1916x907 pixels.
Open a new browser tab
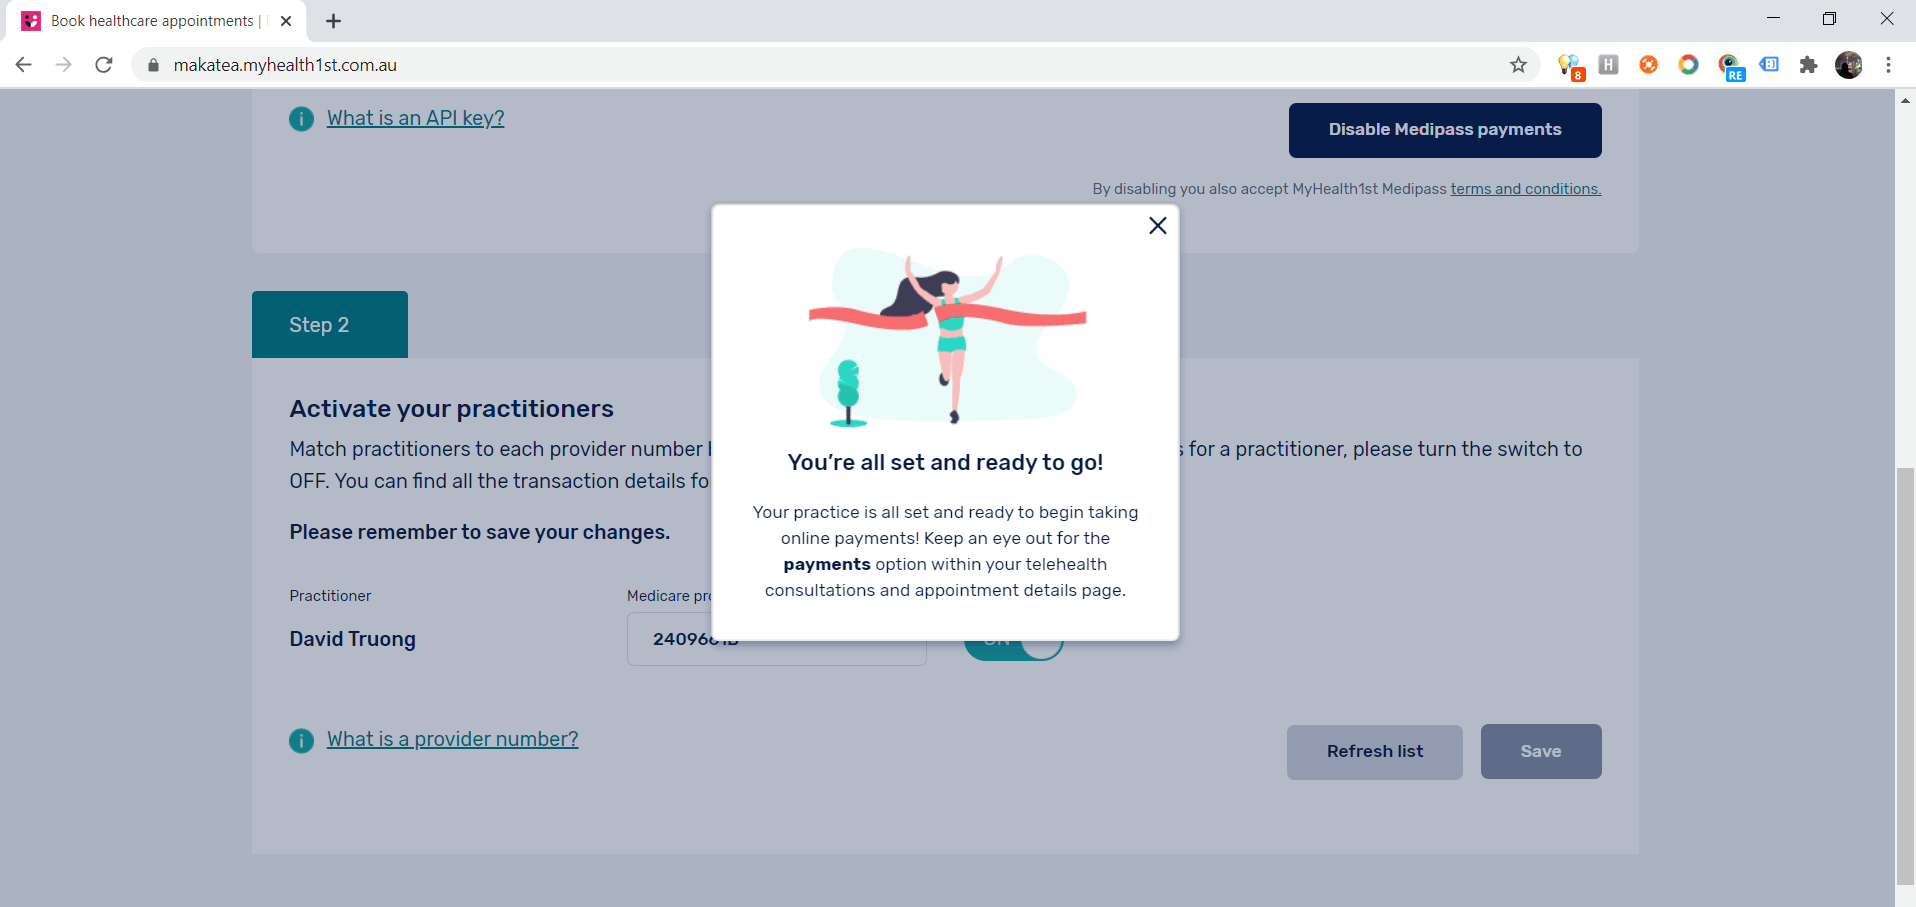pos(334,21)
